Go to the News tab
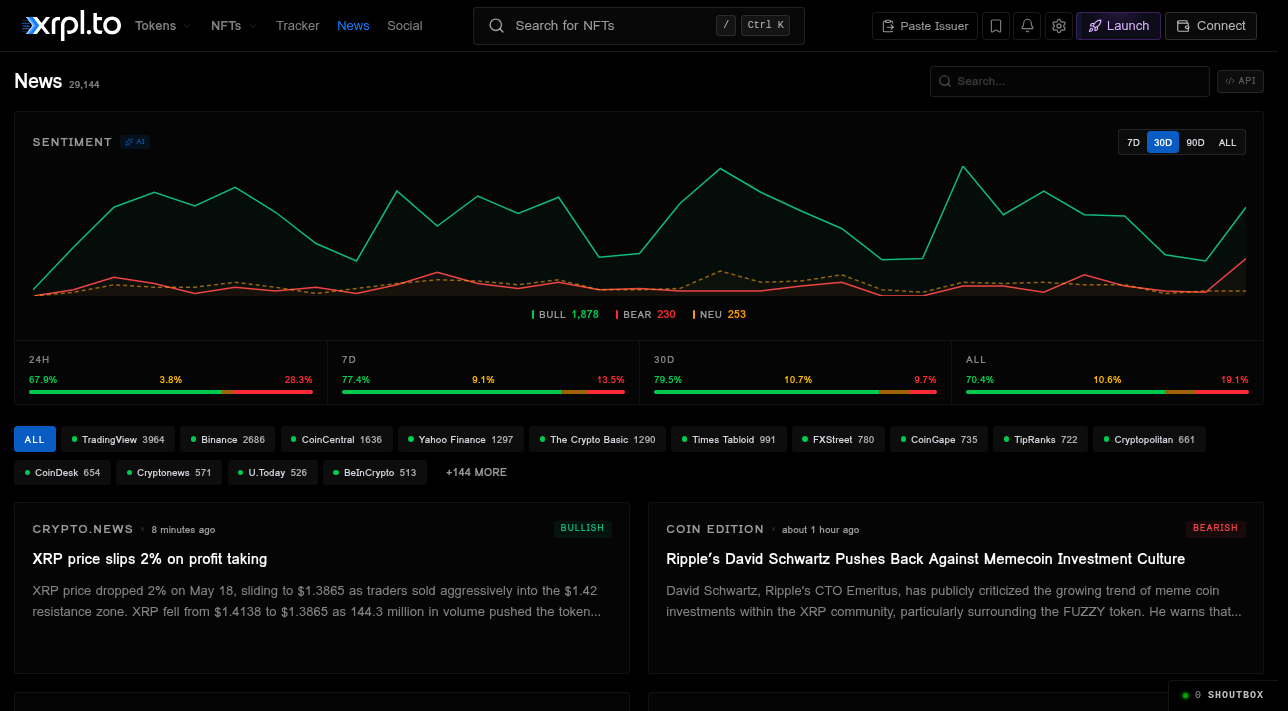Image resolution: width=1288 pixels, height=711 pixels. point(353,26)
